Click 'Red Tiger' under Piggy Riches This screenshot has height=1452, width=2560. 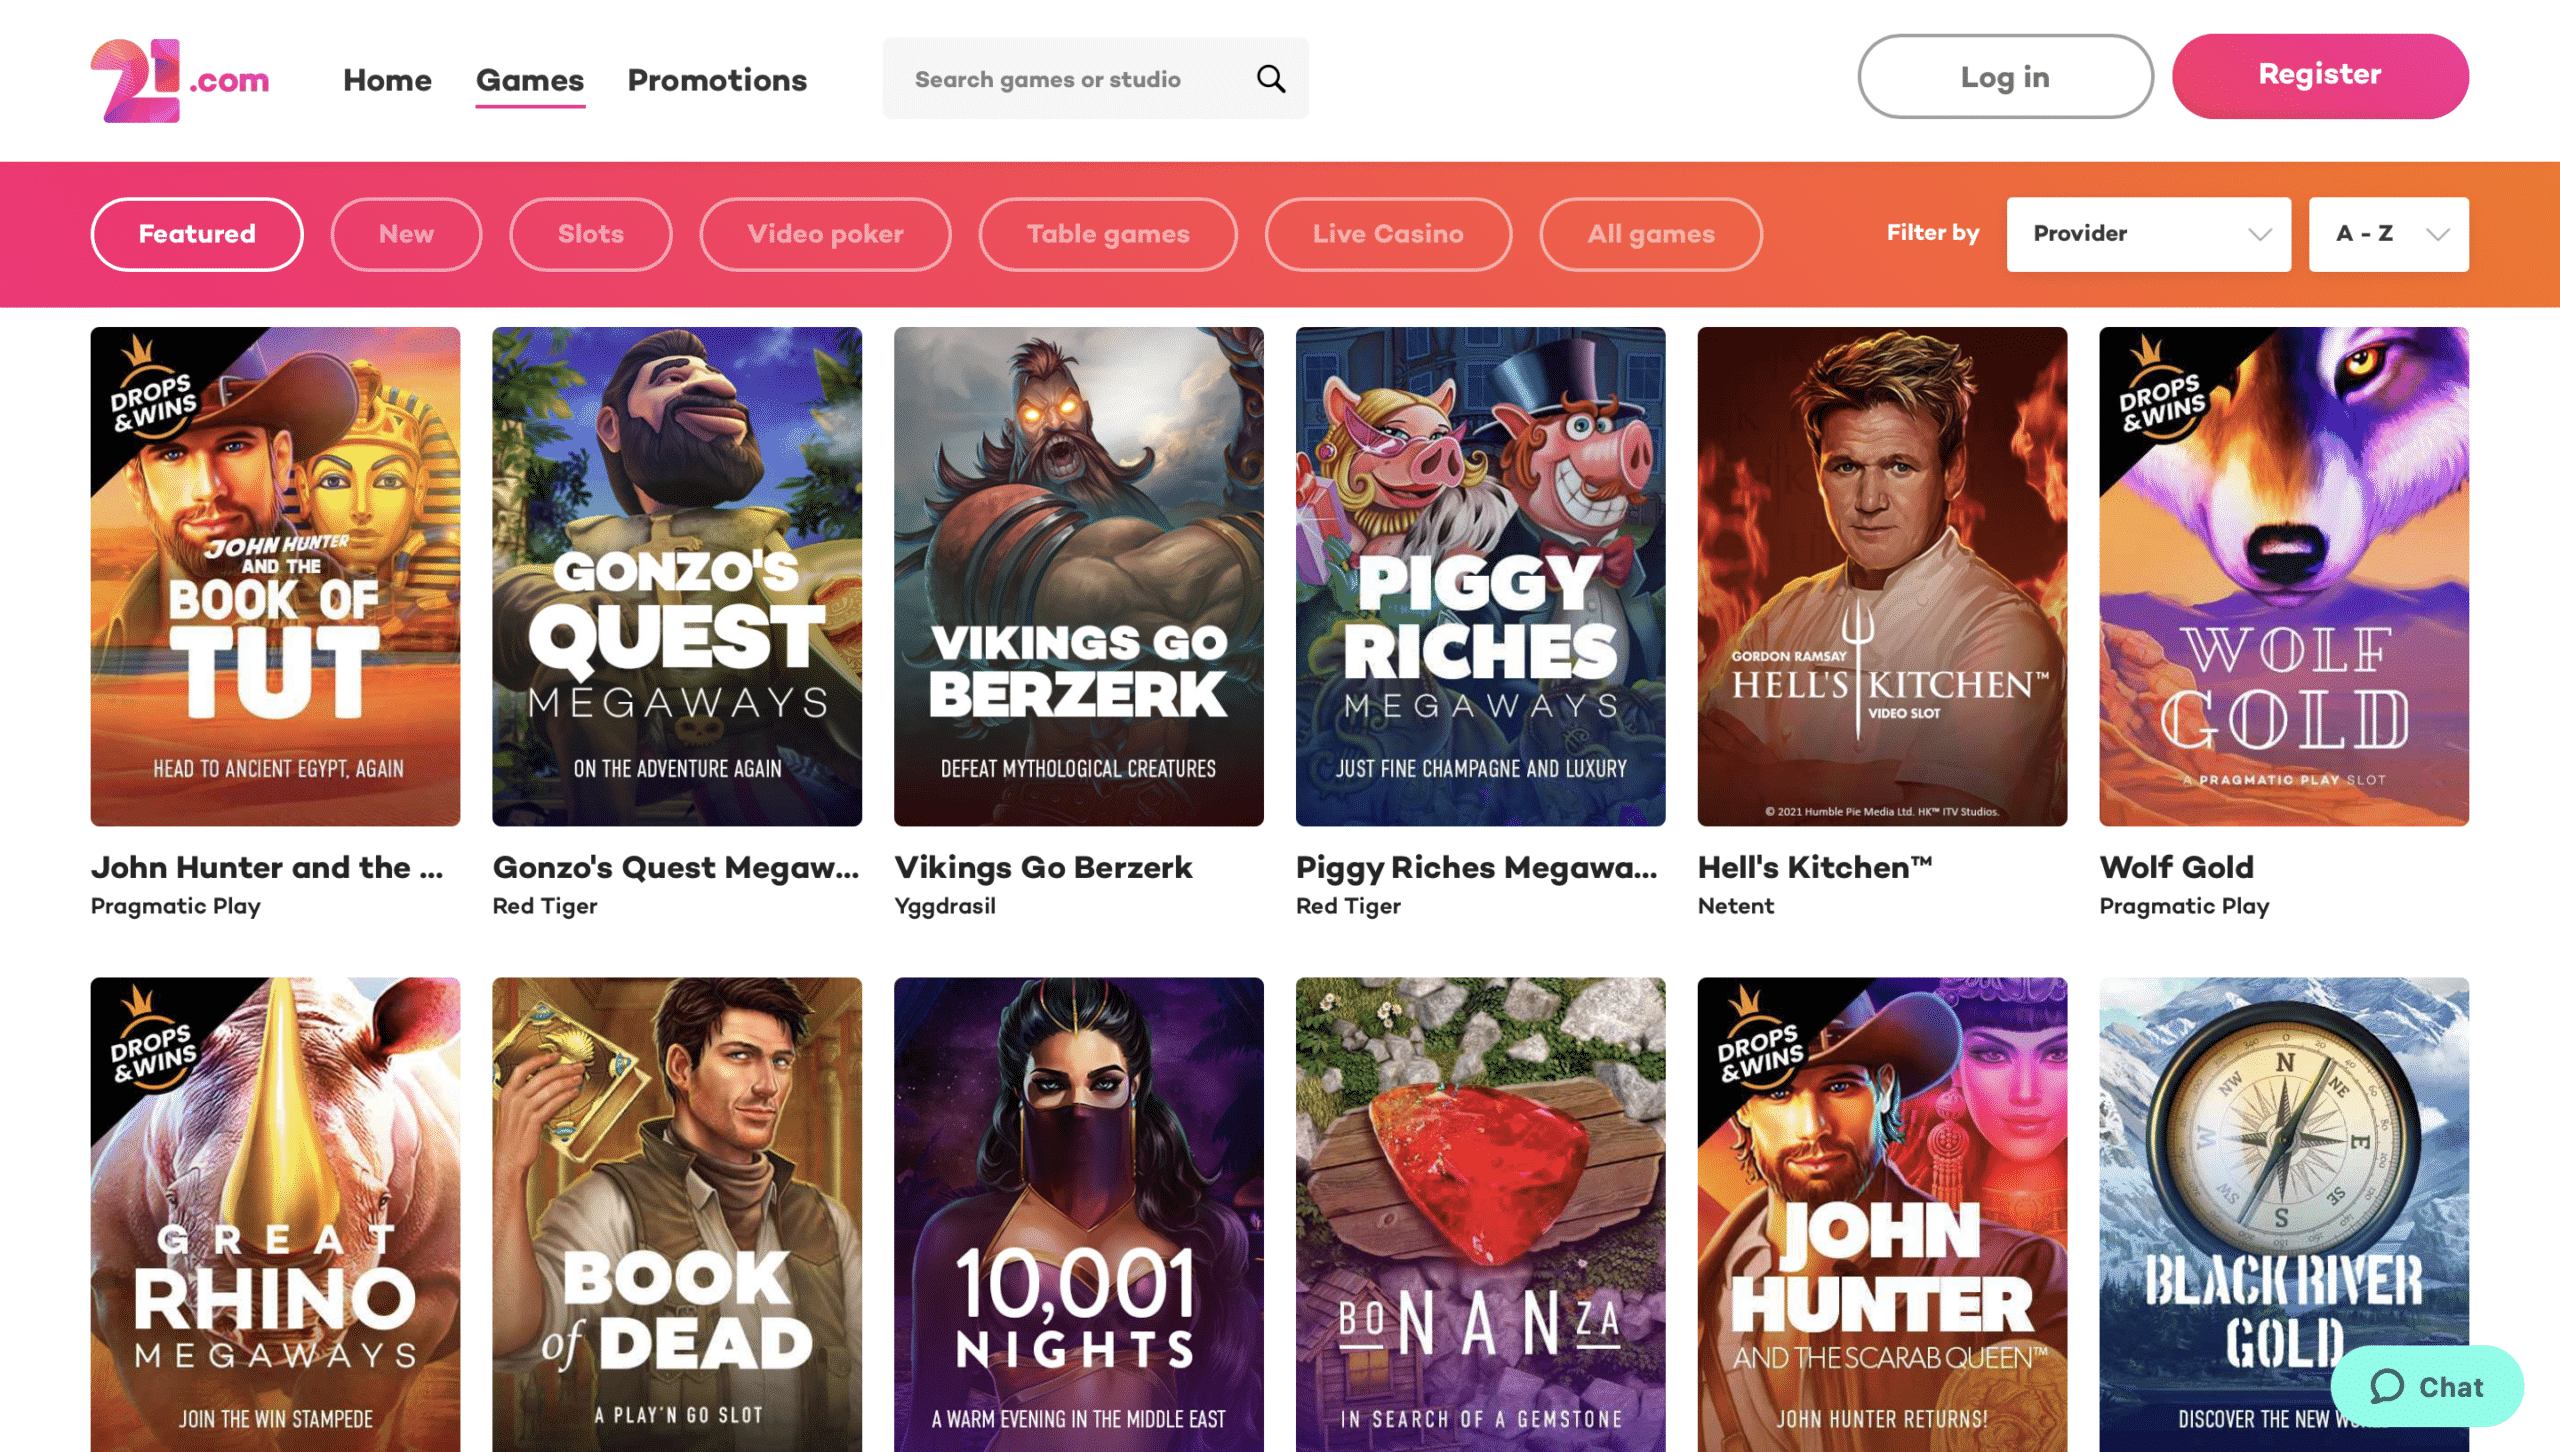[x=1348, y=906]
